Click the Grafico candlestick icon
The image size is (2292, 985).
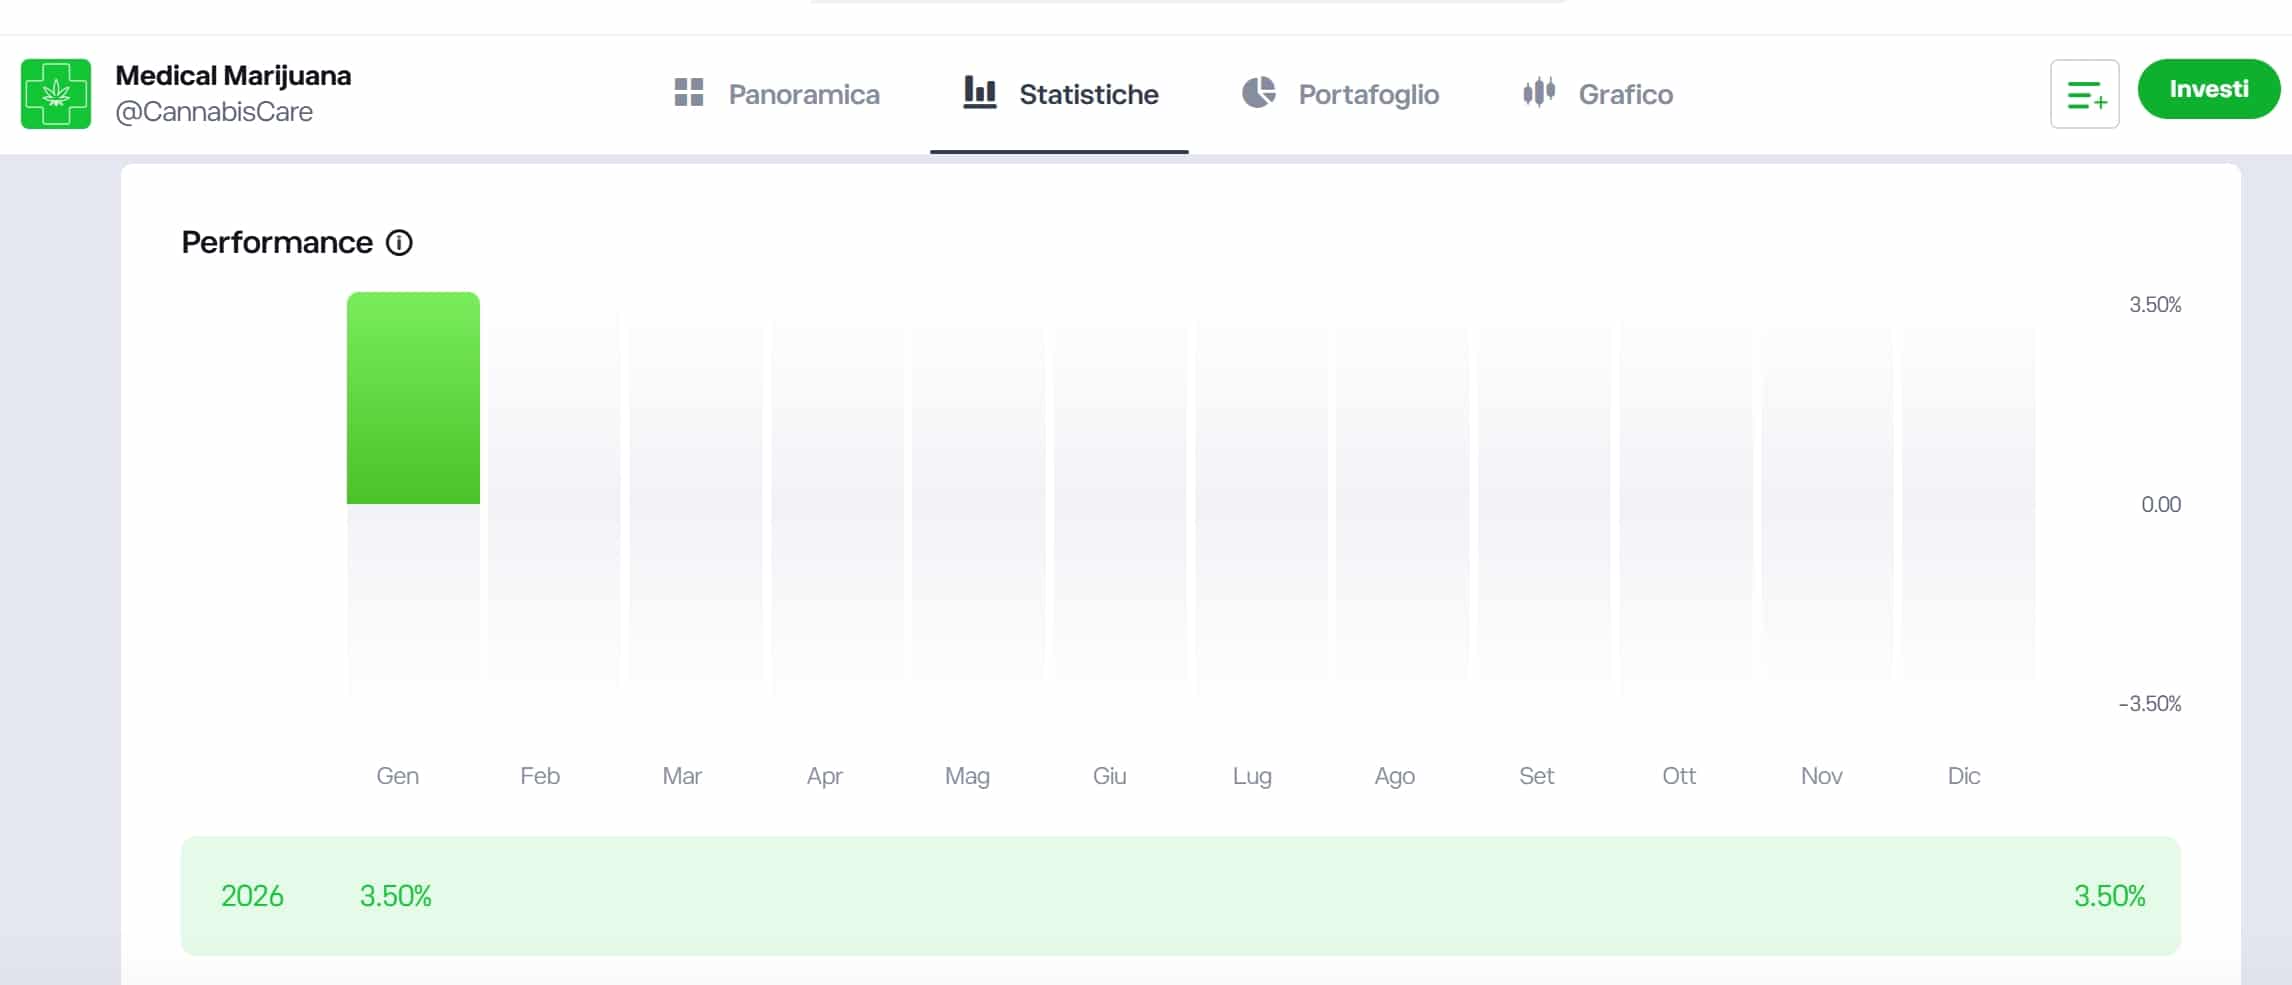(1539, 92)
